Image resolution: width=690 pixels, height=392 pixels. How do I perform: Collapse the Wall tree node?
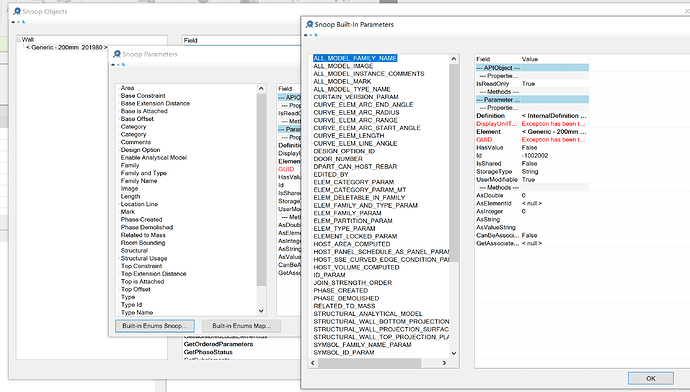19,40
